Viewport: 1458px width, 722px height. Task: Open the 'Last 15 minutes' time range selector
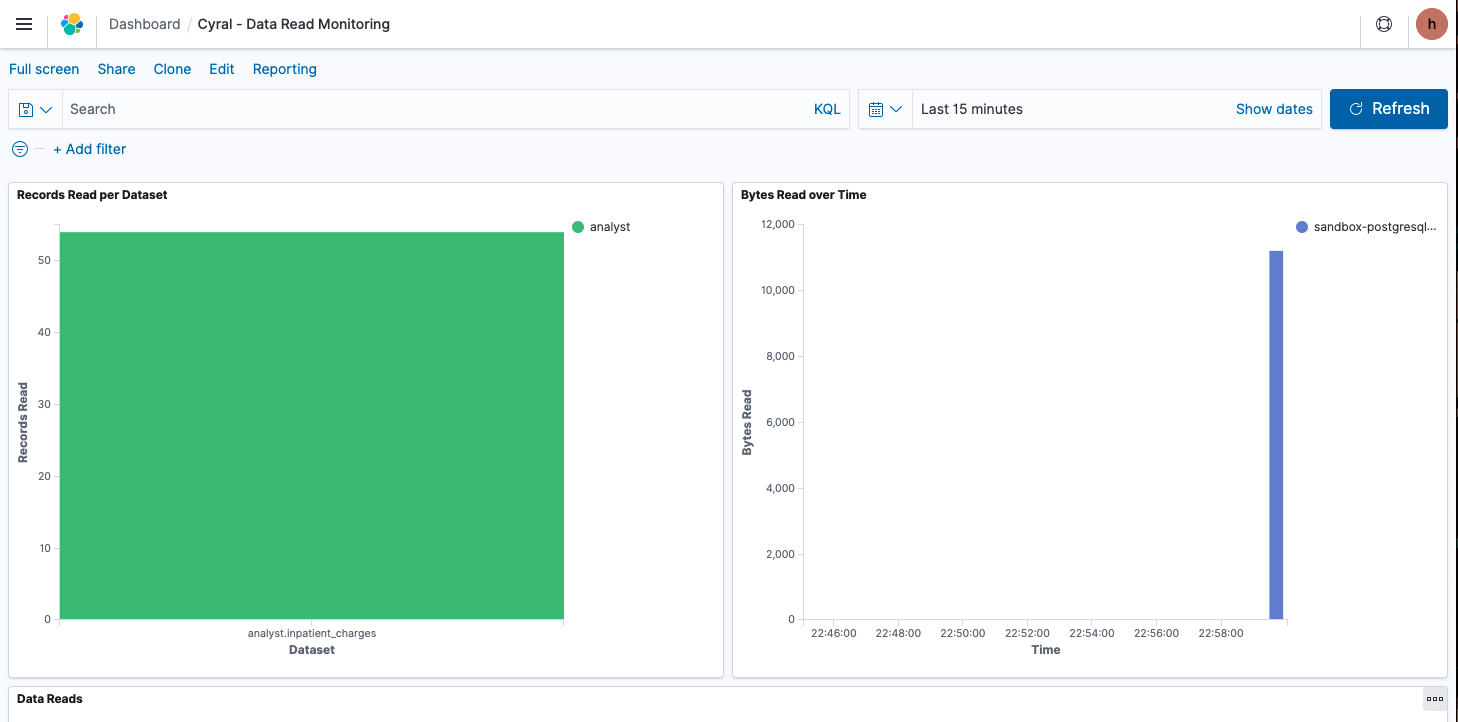(x=971, y=109)
